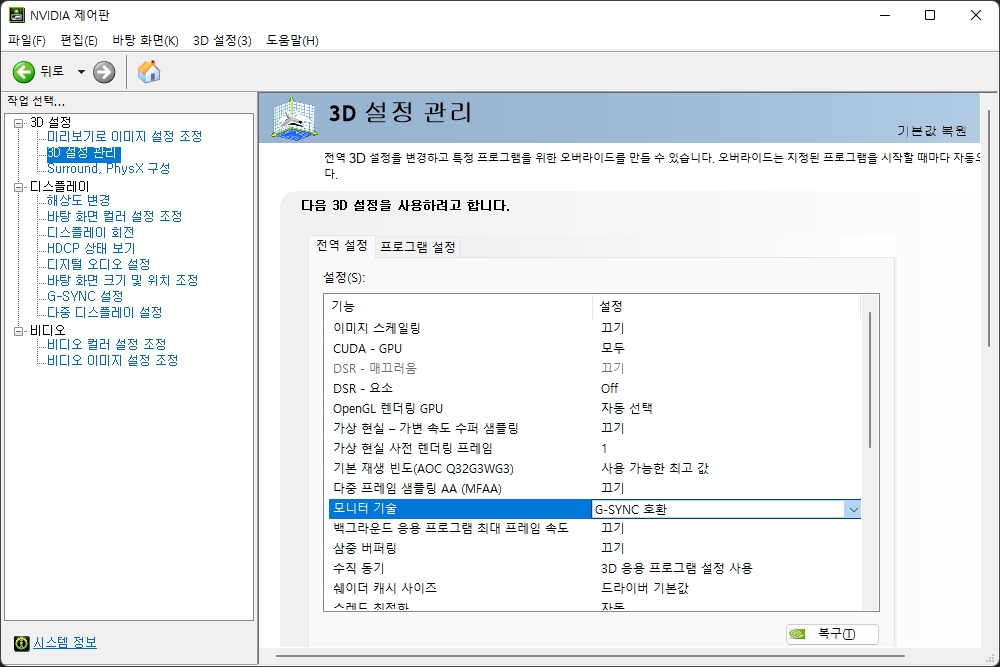This screenshot has width=1000, height=667.
Task: Open the 도움말(H) menu
Action: [292, 40]
